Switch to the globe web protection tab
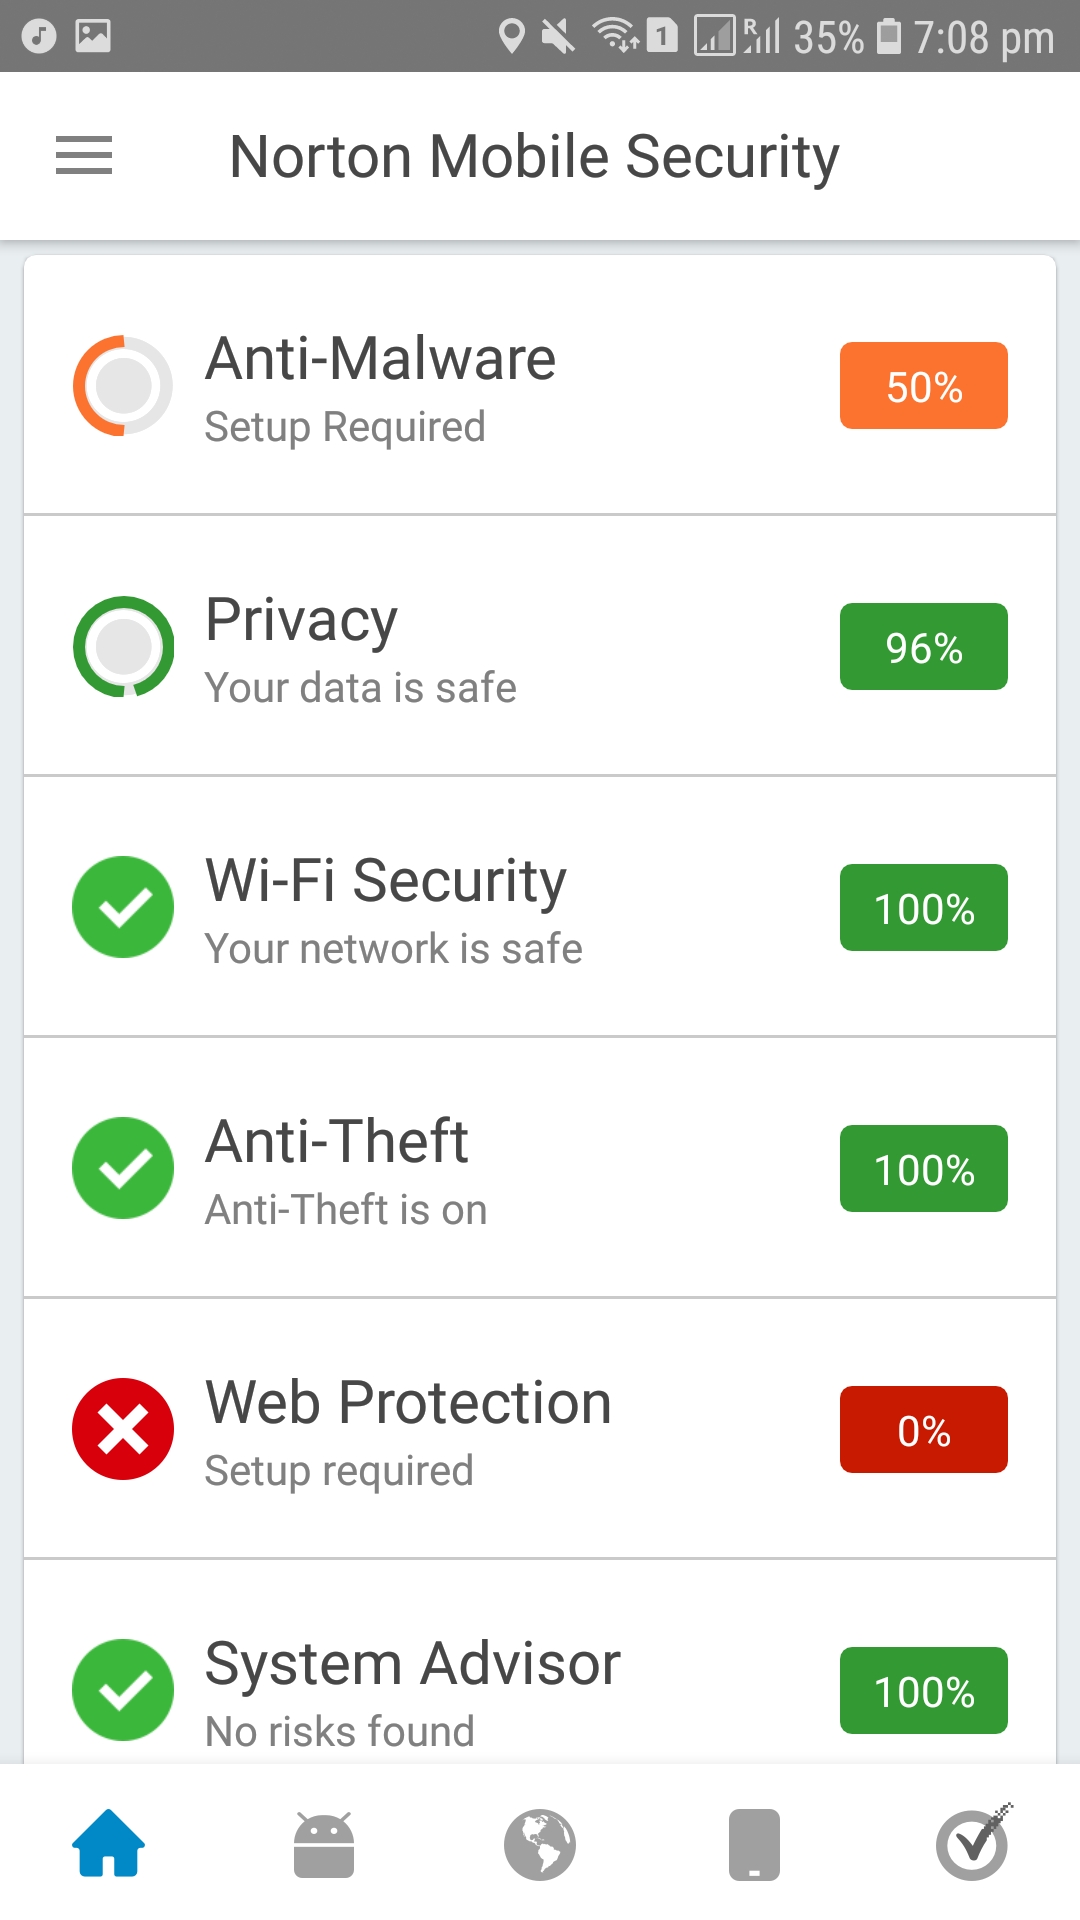The width and height of the screenshot is (1080, 1920). (540, 1844)
